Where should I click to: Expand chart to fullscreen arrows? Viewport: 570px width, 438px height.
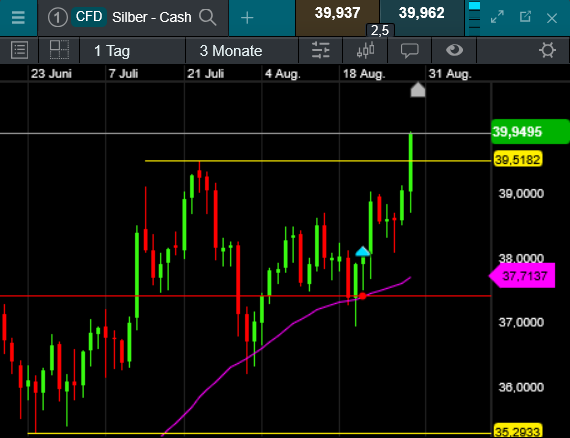(497, 17)
